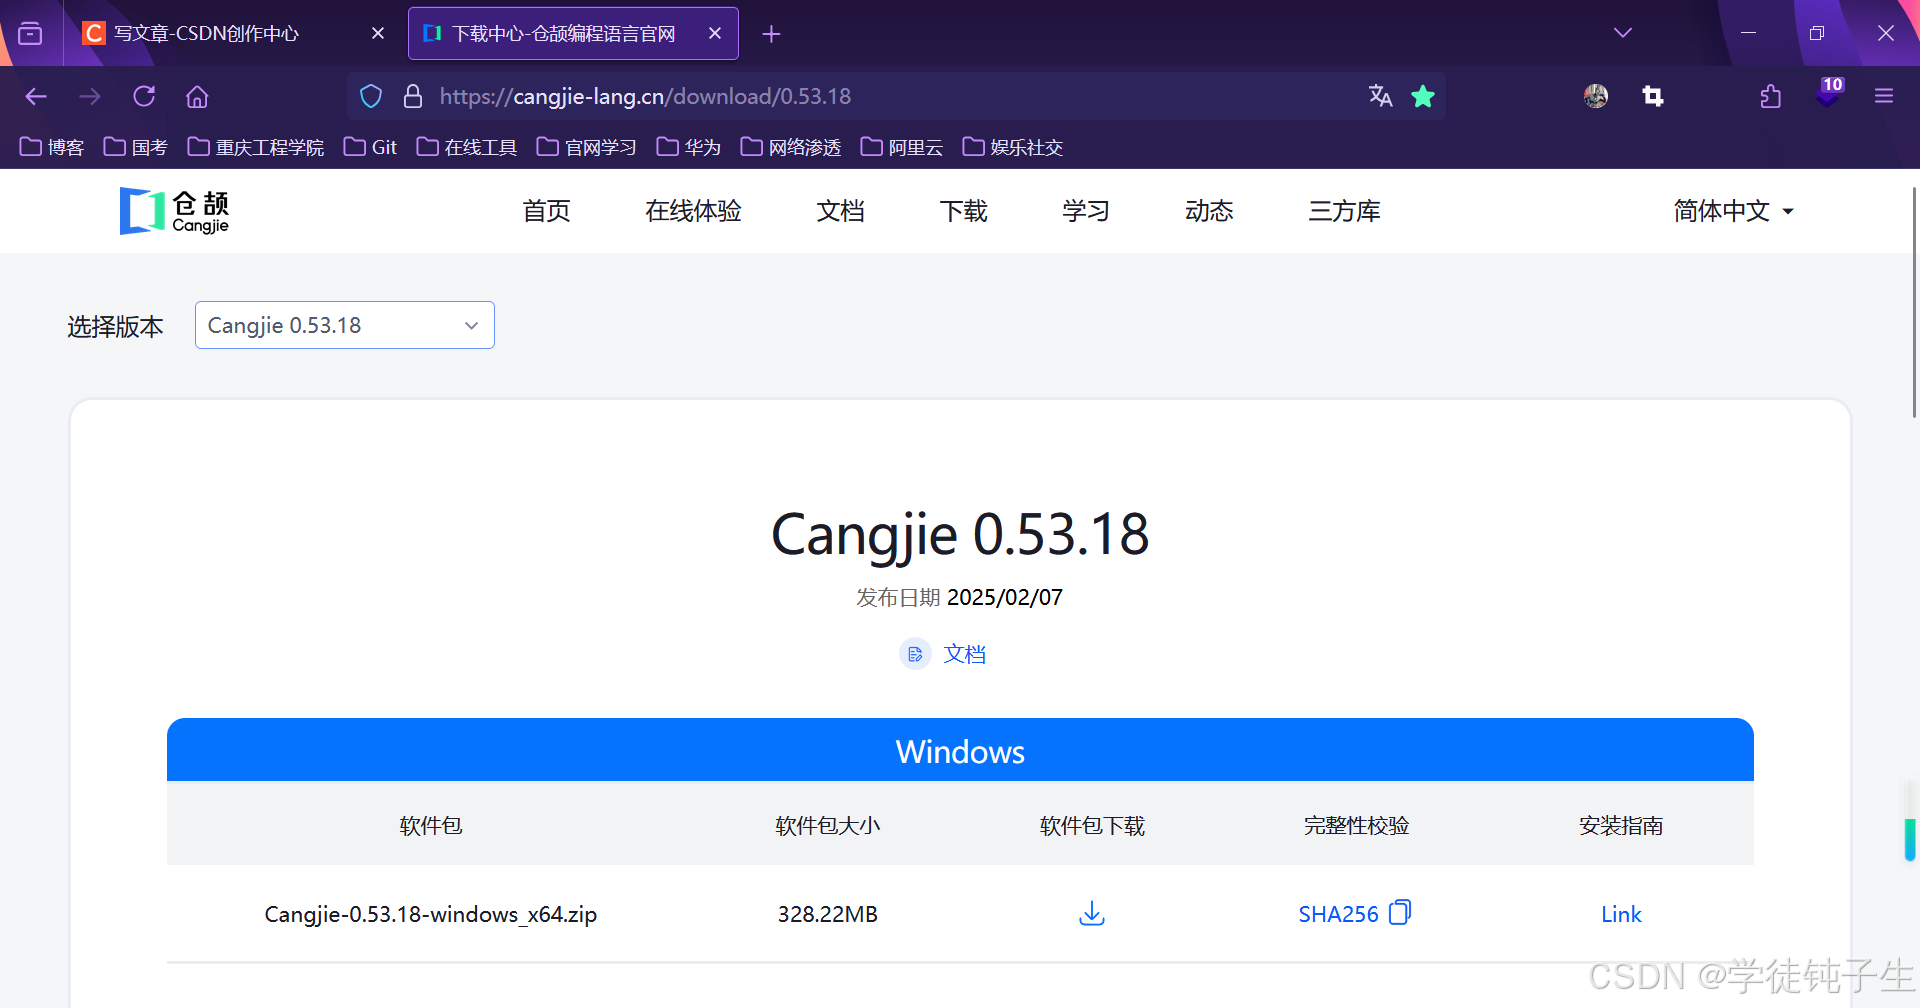Open the tab overview icon at top-left
The width and height of the screenshot is (1920, 1008).
point(30,33)
